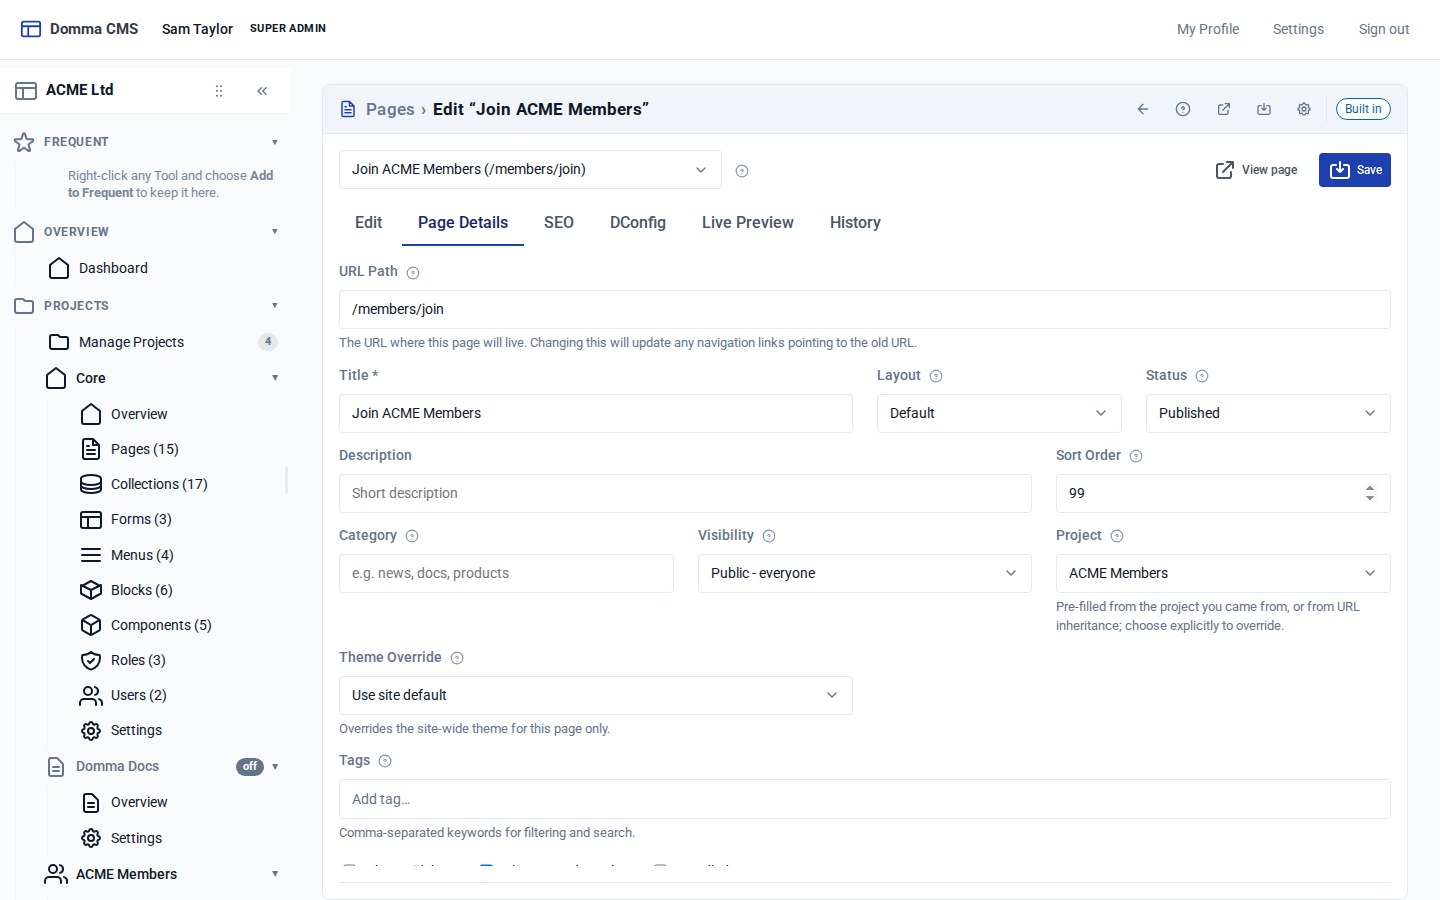
Task: Open Collections (17) in the sidebar
Action: 159,484
